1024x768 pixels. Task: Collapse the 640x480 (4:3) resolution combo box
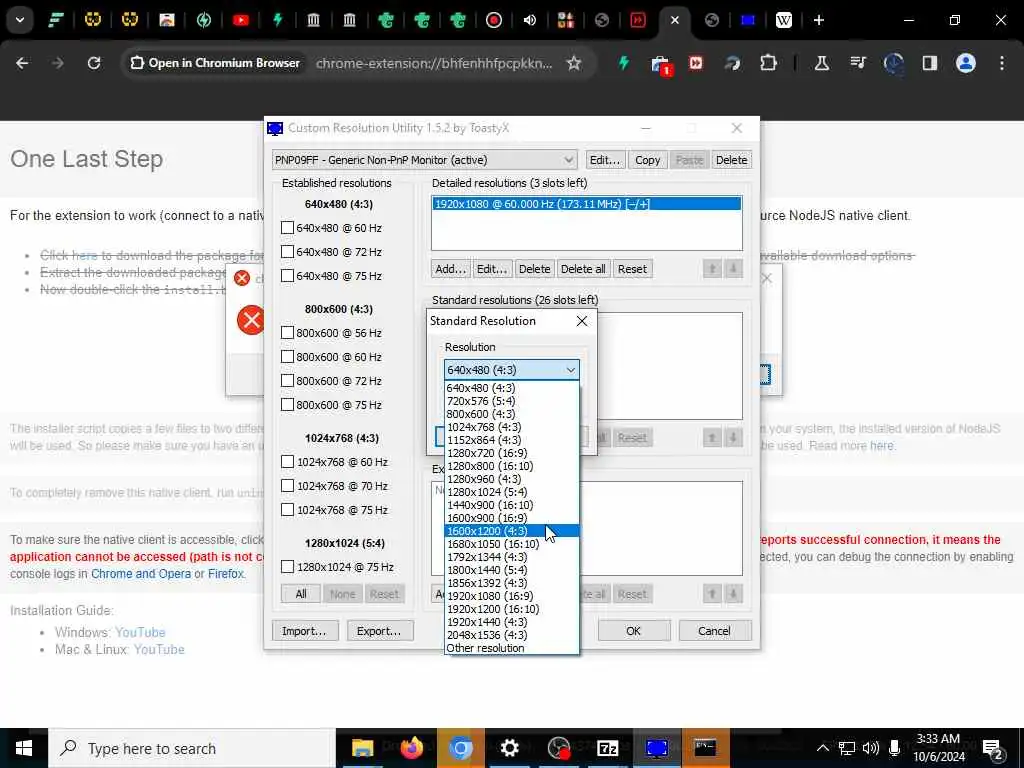coord(511,370)
